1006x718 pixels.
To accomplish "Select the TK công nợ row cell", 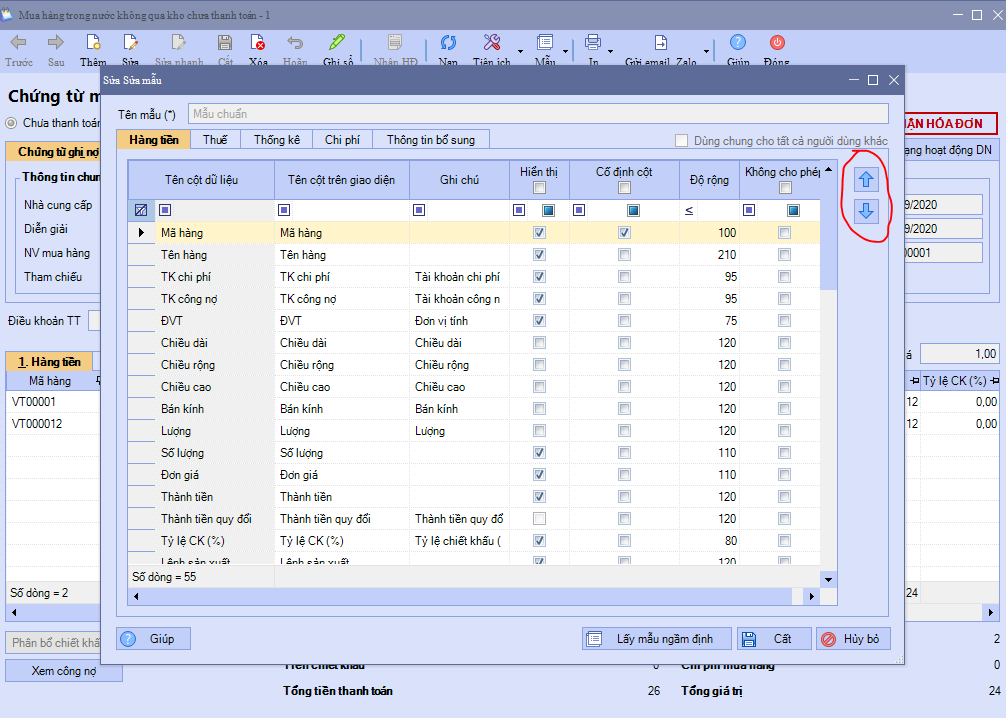I will [x=215, y=299].
